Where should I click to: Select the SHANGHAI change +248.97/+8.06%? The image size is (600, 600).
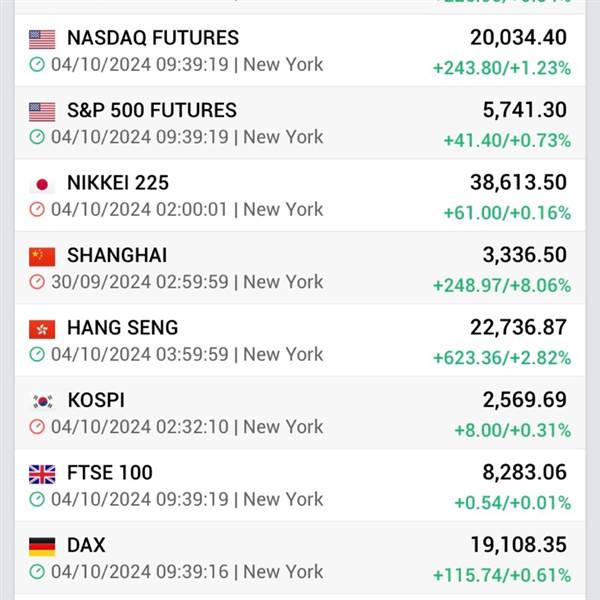pyautogui.click(x=502, y=286)
